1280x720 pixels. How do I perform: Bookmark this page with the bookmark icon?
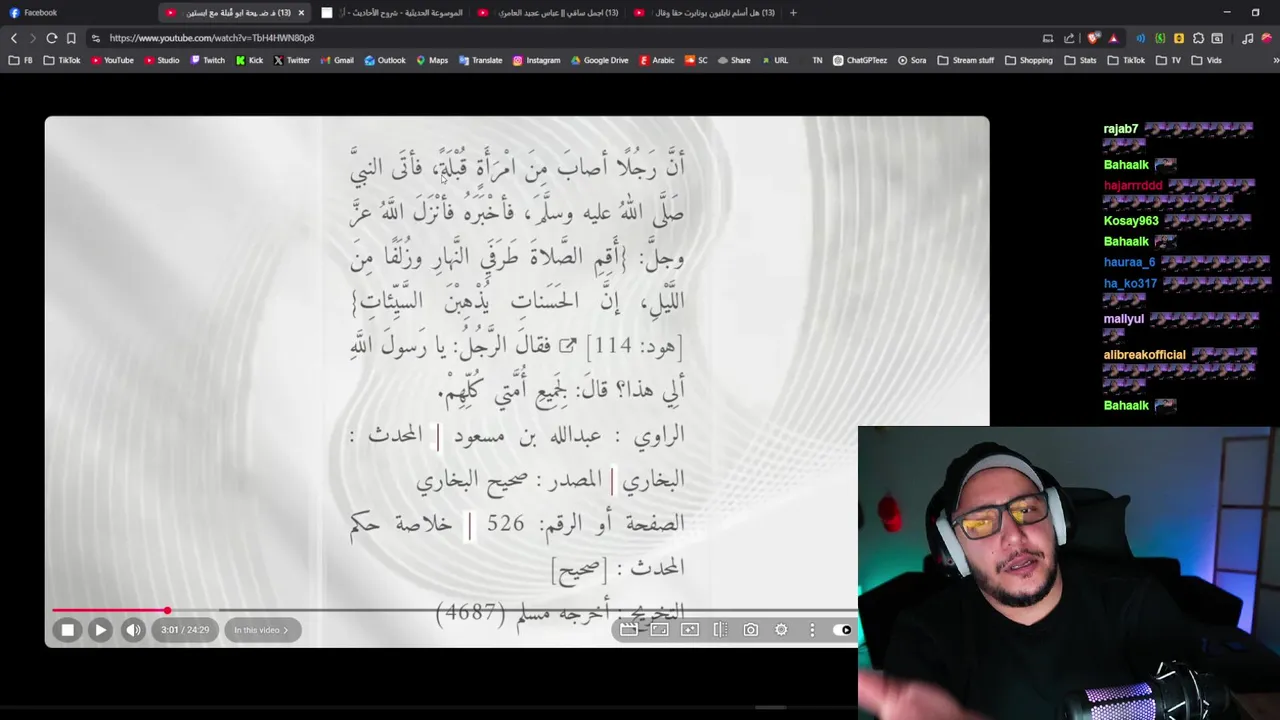tap(71, 38)
